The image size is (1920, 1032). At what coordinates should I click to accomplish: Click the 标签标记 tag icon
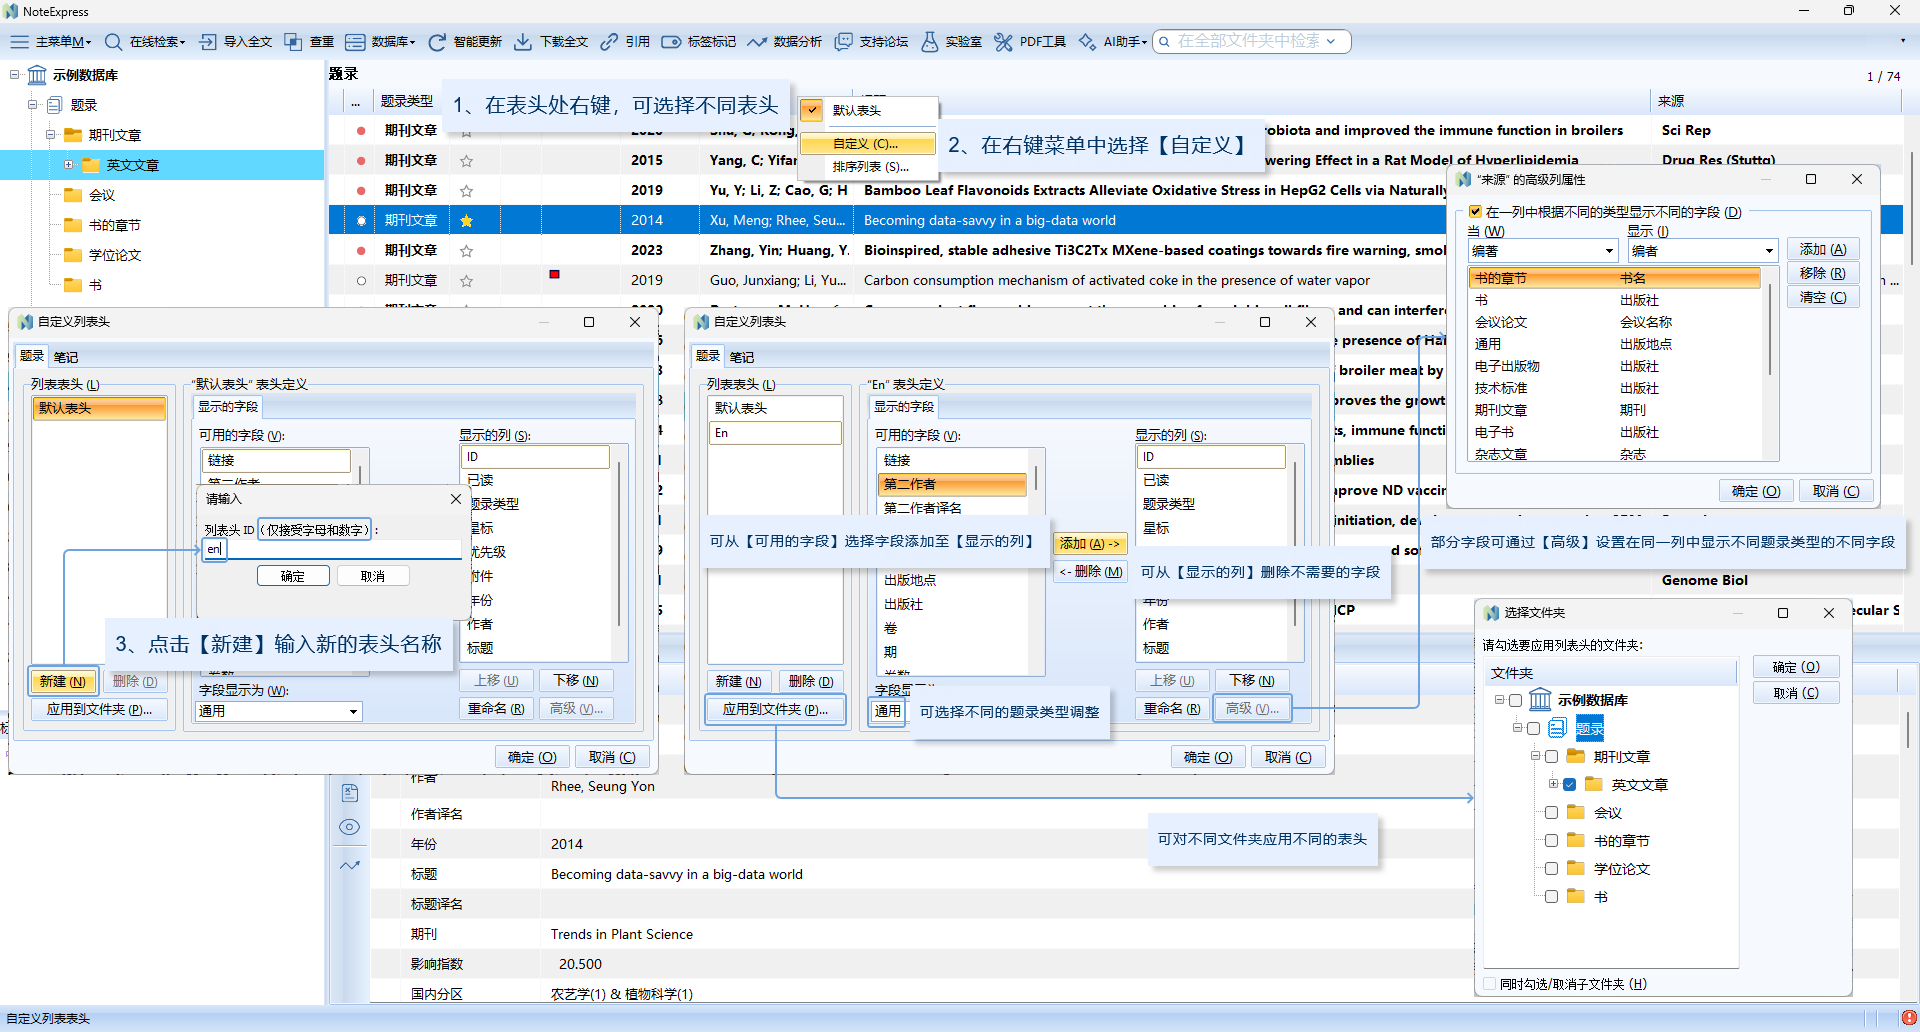[672, 42]
